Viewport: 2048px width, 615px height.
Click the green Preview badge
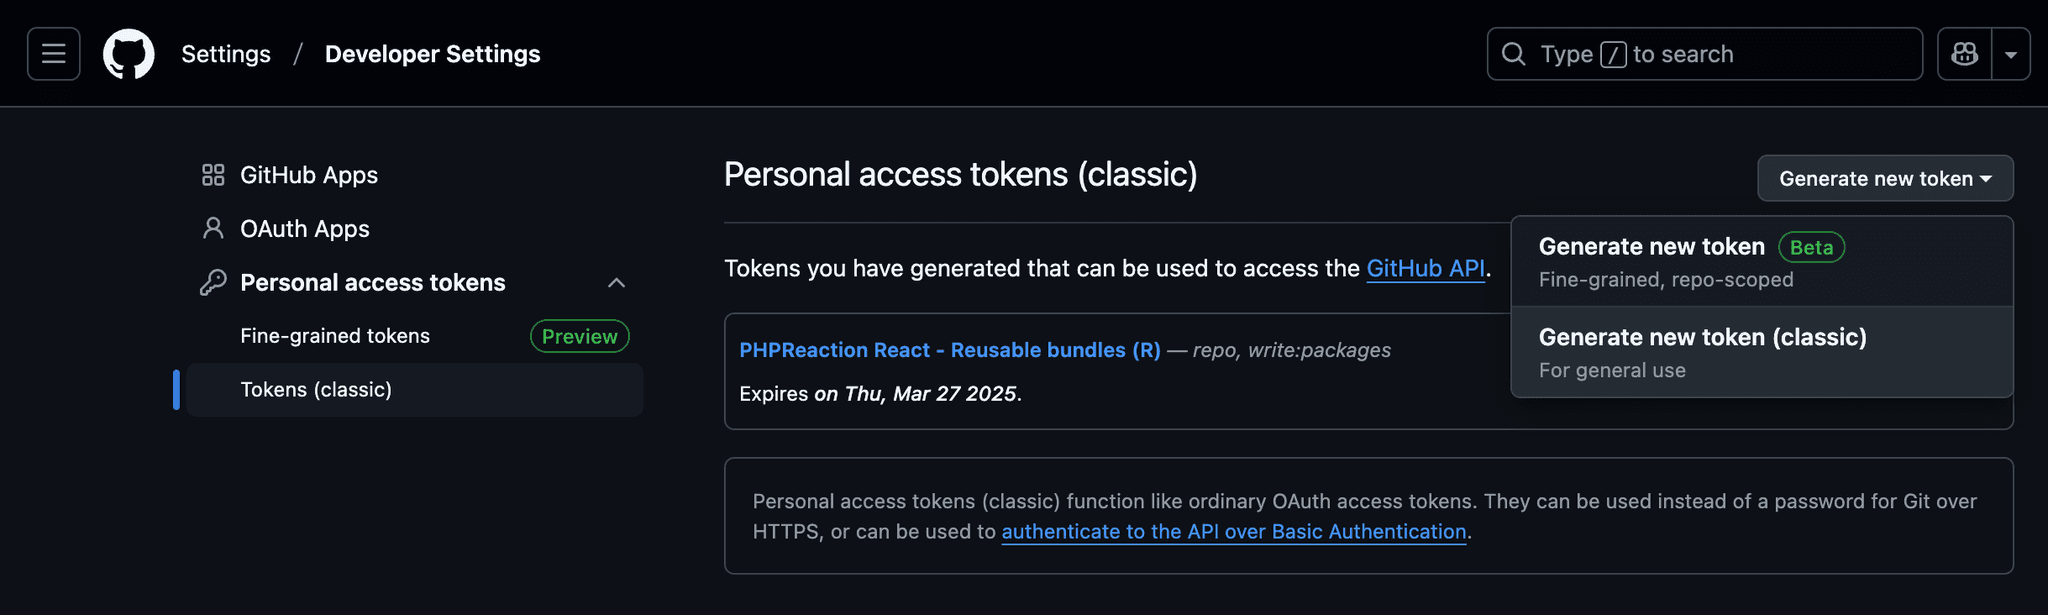pos(578,336)
